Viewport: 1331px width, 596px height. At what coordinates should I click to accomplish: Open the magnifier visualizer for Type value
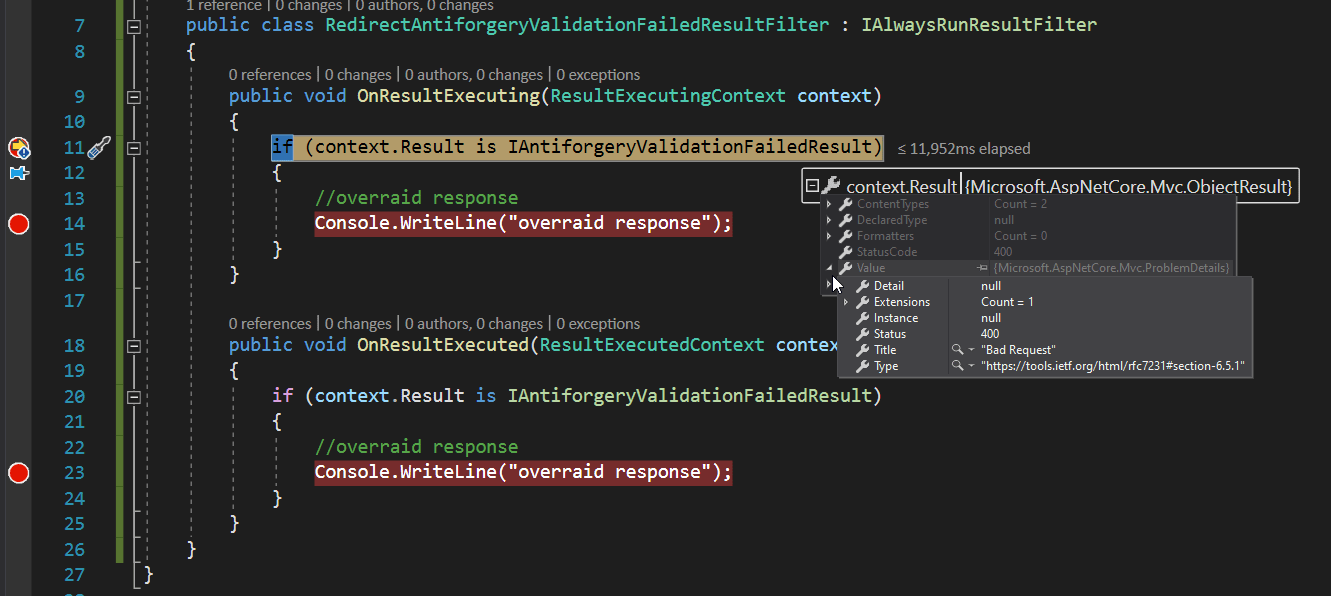(956, 366)
